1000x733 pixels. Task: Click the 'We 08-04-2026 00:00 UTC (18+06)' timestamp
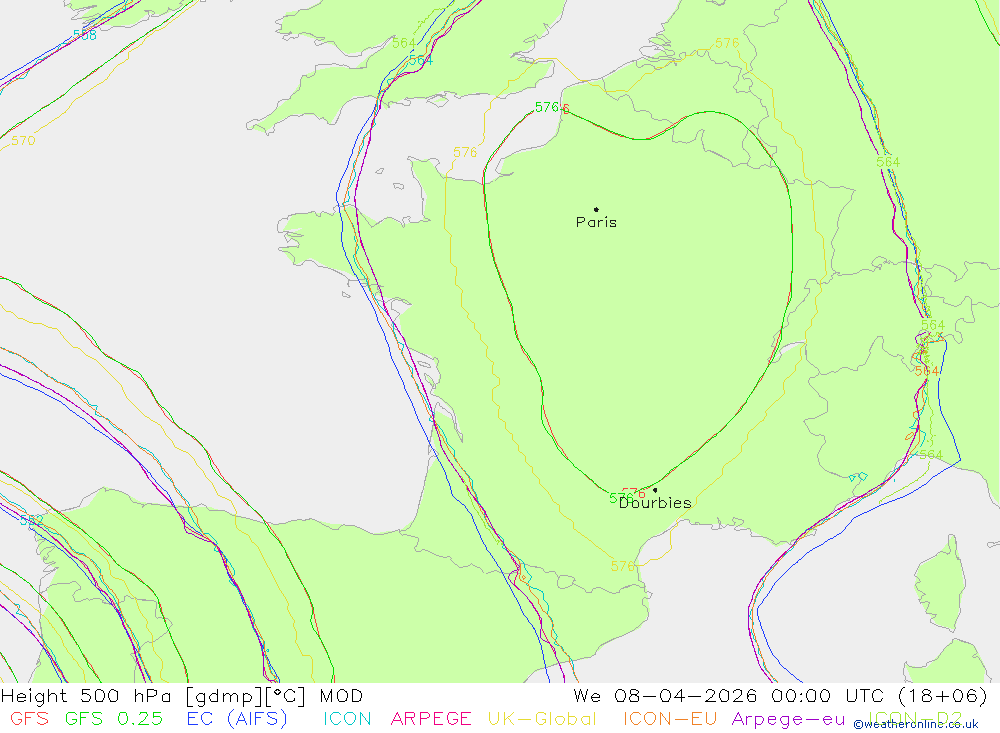point(780,695)
